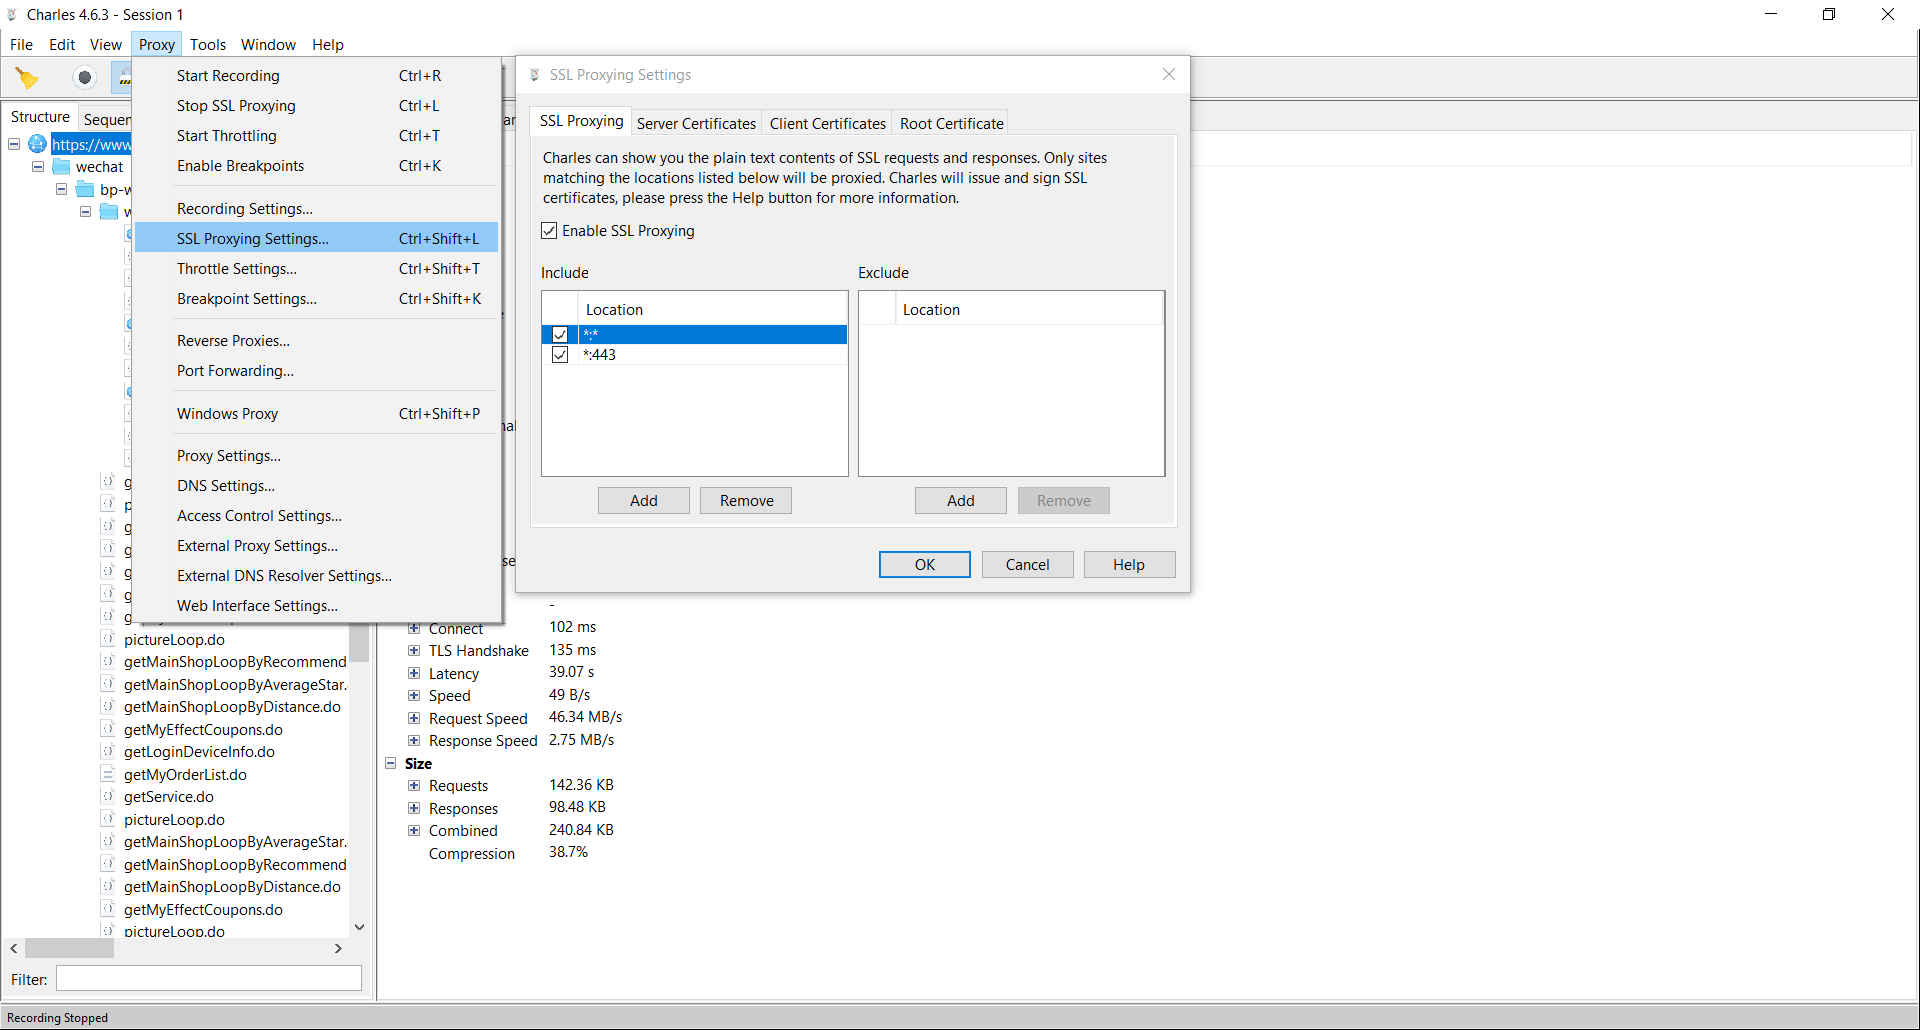Click the file icon beside getLoginDeviceInfo.do

tap(108, 751)
